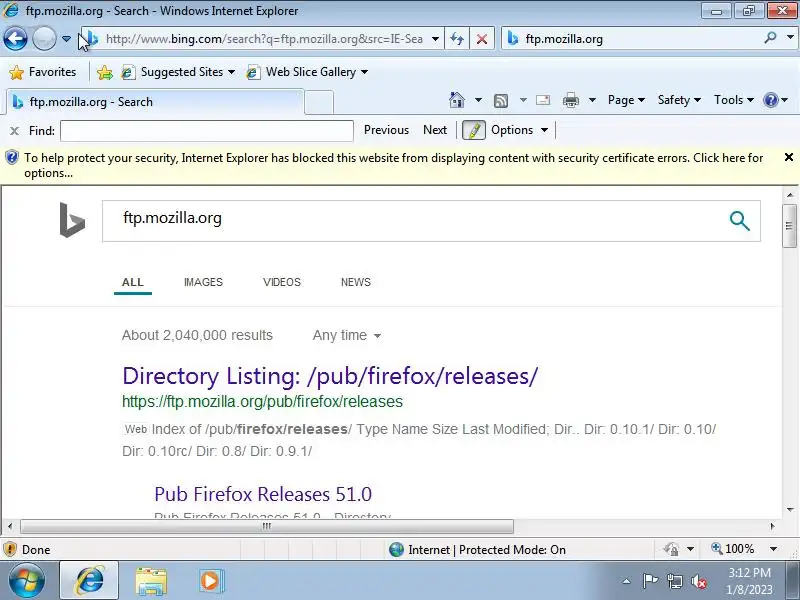Viewport: 800px width, 600px height.
Task: Open the Suggested Sites link
Action: (x=178, y=72)
